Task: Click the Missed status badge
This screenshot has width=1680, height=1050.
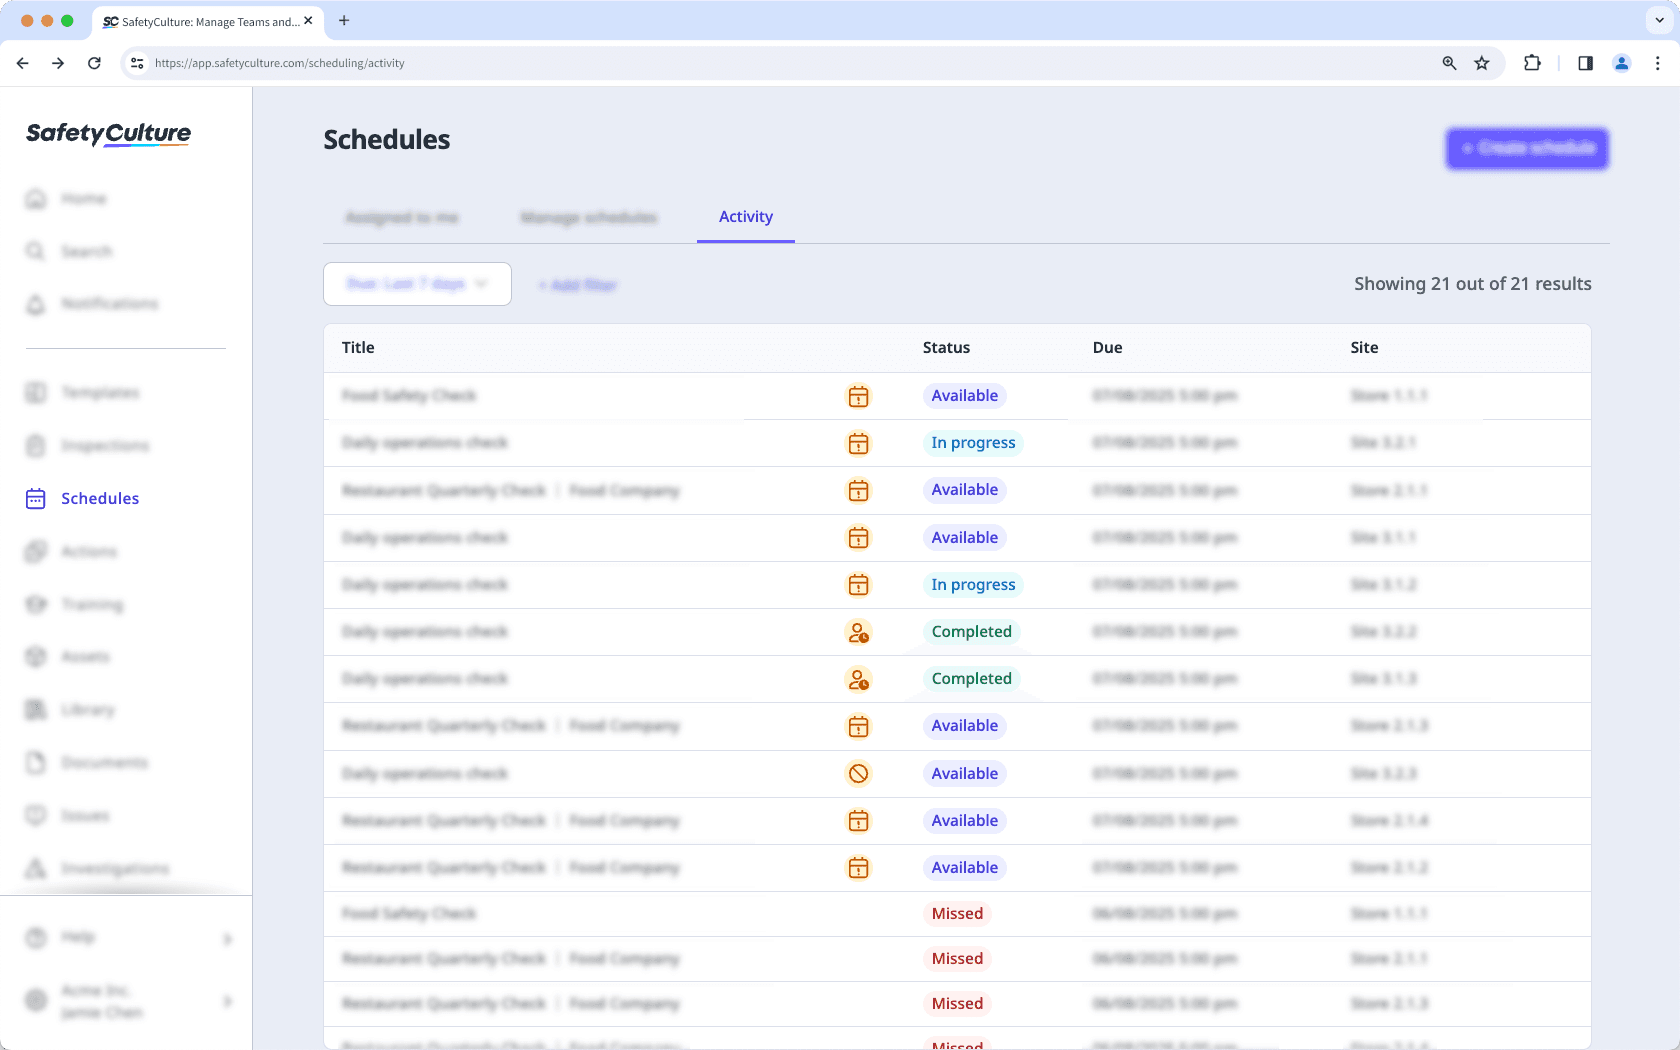Action: [x=957, y=913]
